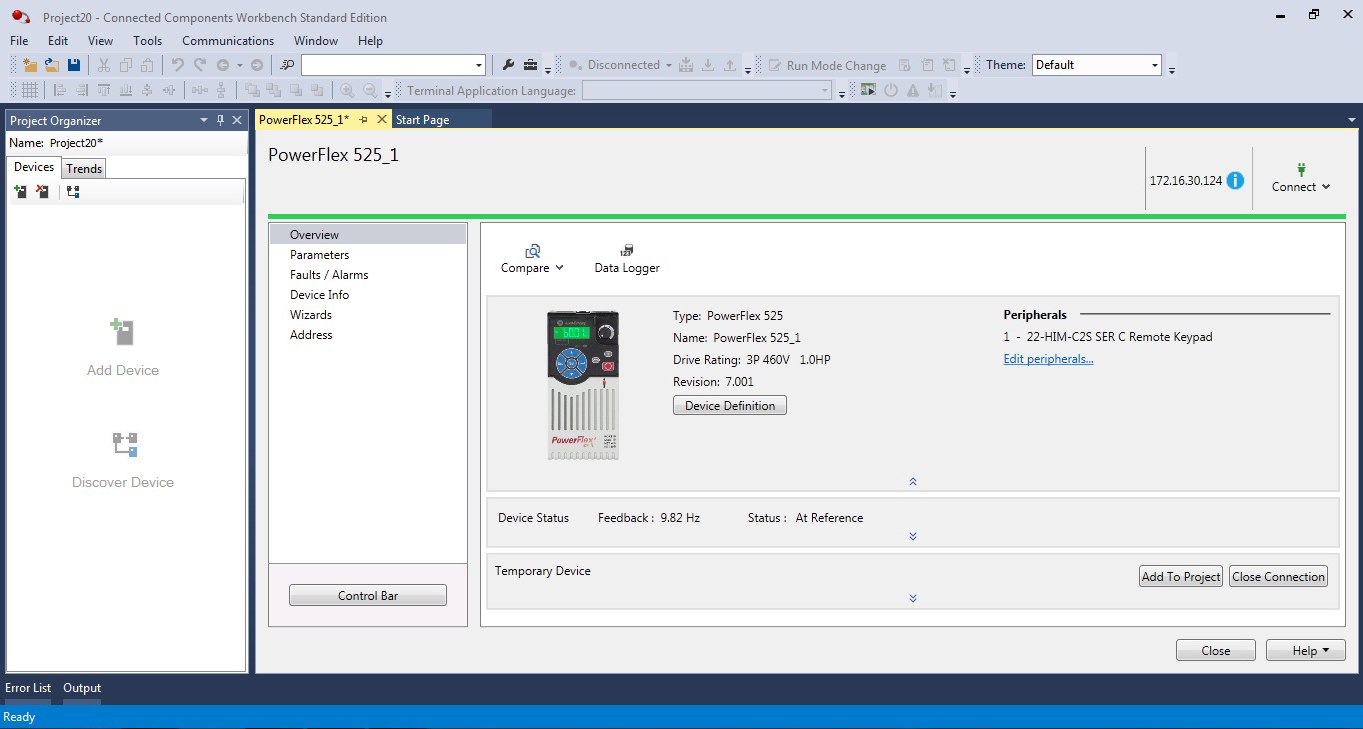This screenshot has width=1363, height=729.
Task: Expand the Project Organizer window options arrow
Action: pyautogui.click(x=204, y=120)
